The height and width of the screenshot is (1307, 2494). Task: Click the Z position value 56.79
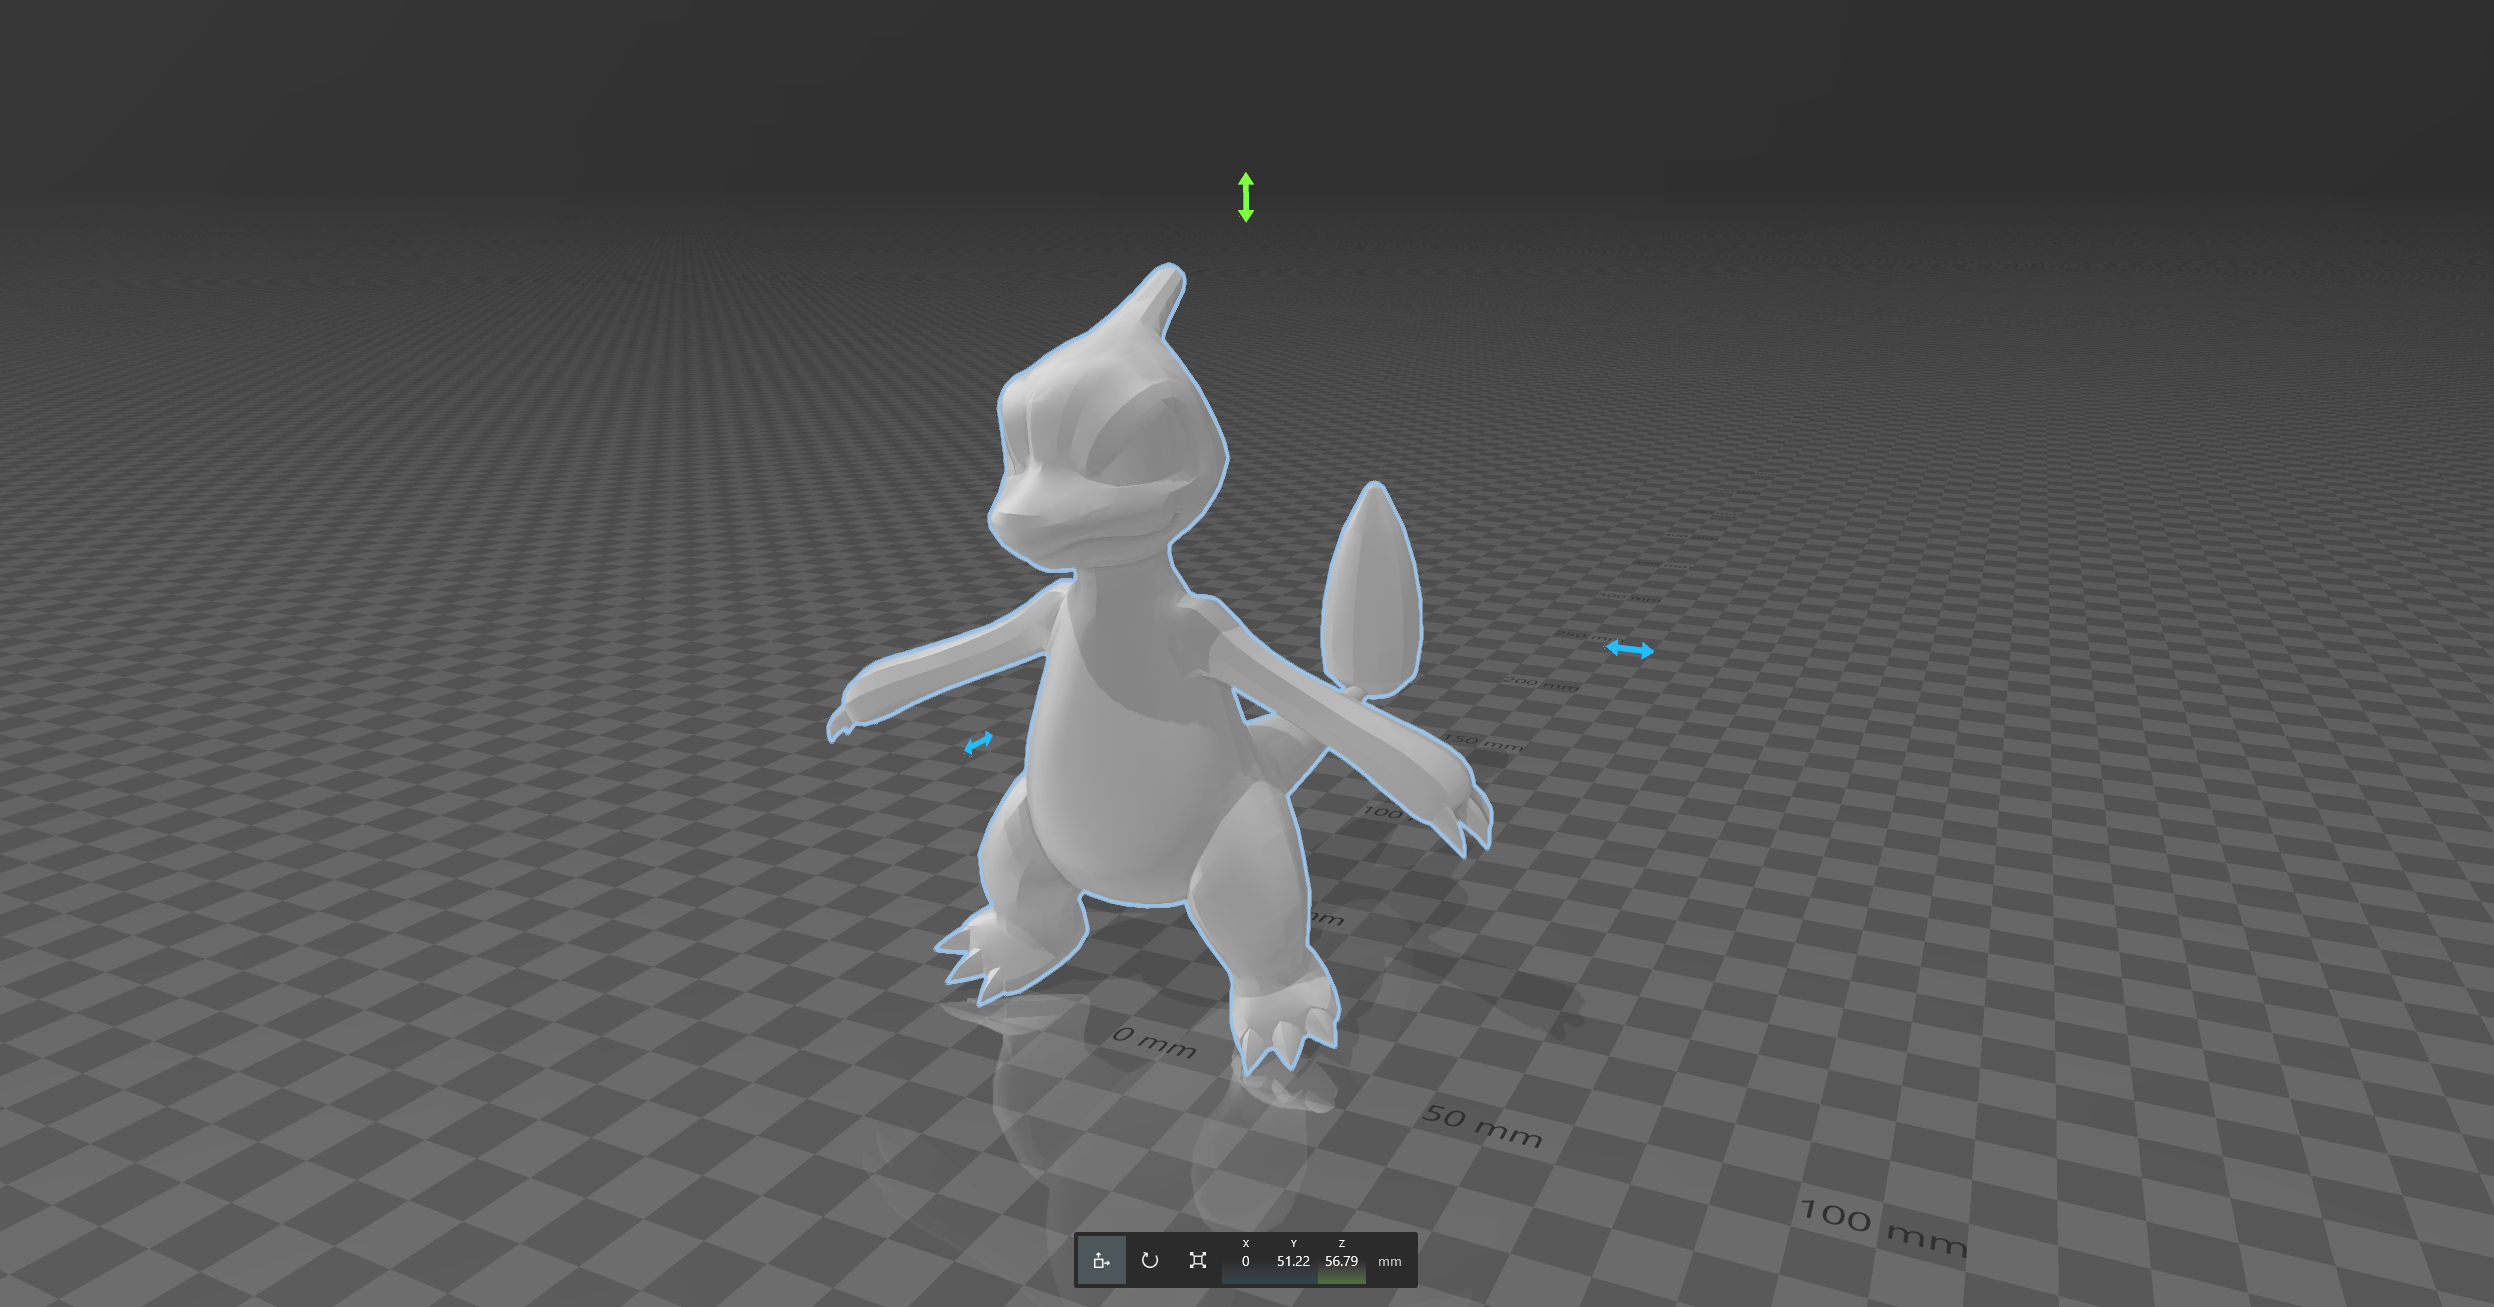tap(1341, 1261)
